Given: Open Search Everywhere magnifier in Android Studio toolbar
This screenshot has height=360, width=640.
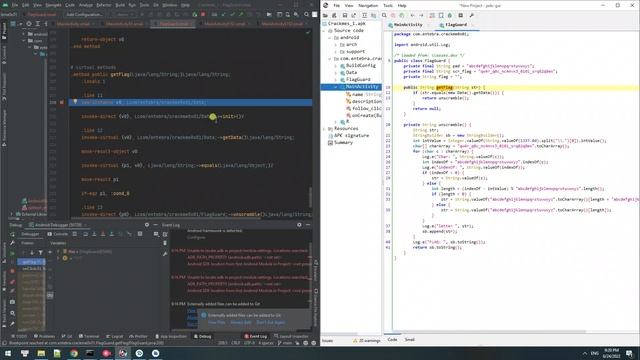Looking at the screenshot, I should pos(307,14).
